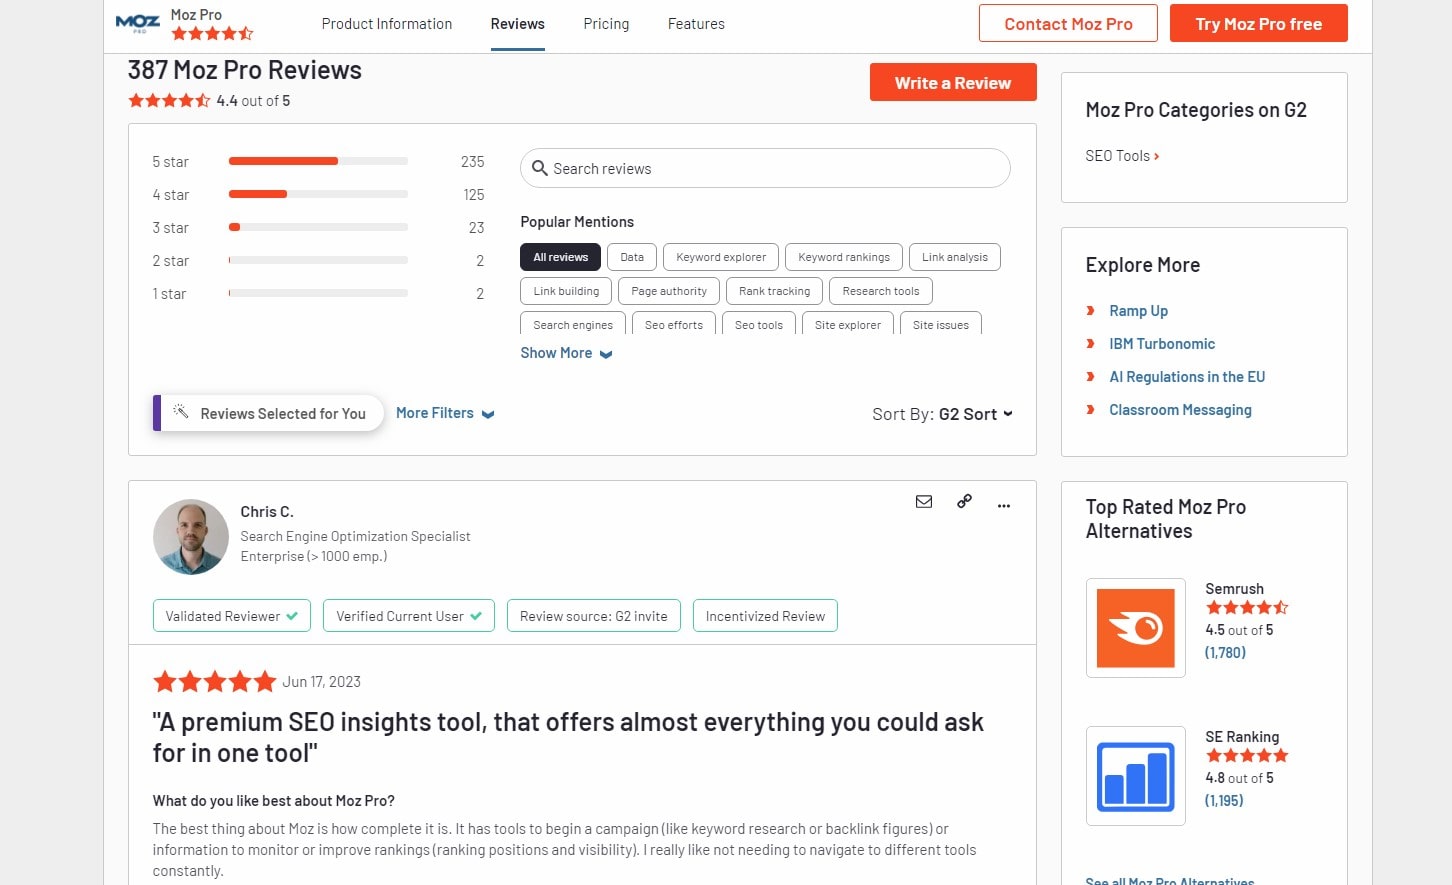Click reviewer name Chris C.
The width and height of the screenshot is (1452, 885).
[x=267, y=512]
